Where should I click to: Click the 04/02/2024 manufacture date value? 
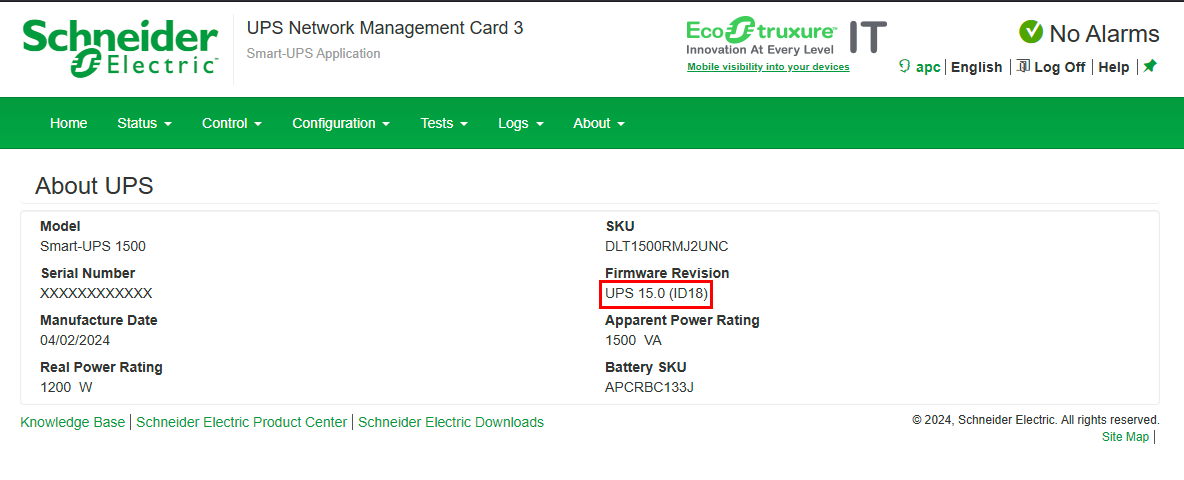coord(75,340)
